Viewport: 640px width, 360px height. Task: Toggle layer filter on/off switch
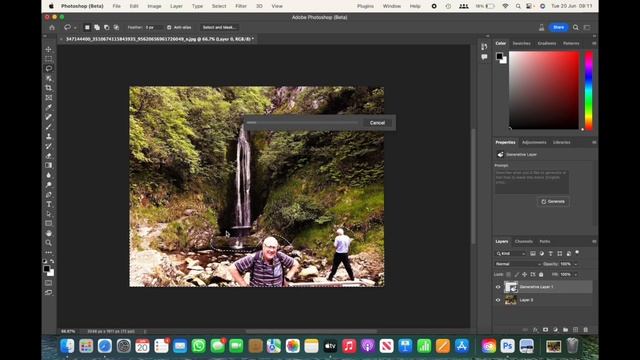tap(577, 253)
